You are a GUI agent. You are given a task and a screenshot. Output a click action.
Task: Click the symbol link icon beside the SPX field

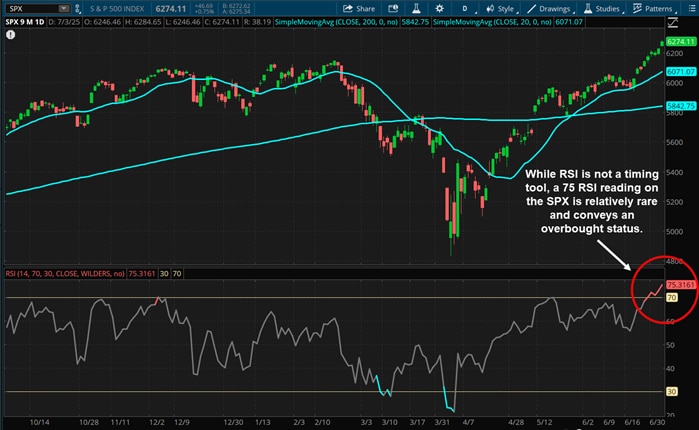coord(78,8)
